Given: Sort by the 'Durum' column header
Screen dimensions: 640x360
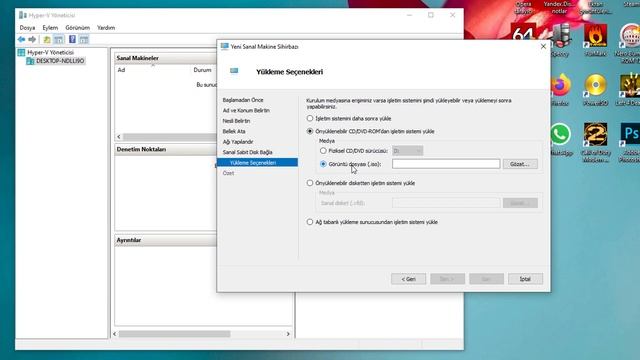Looking at the screenshot, I should tap(202, 70).
